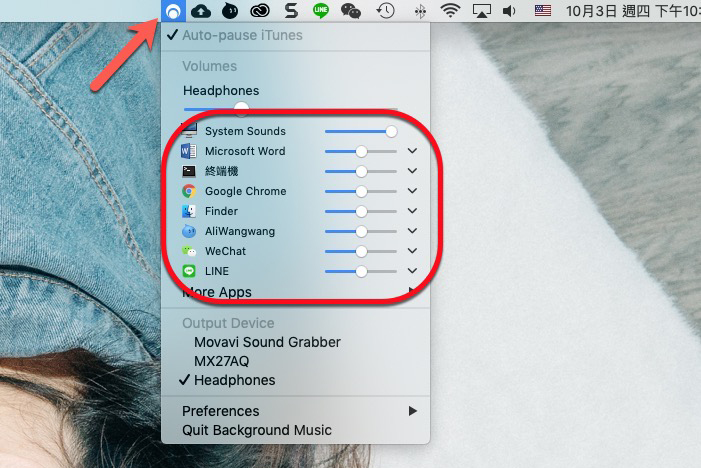
Task: Click the Bluetooth menu bar icon
Action: click(420, 11)
